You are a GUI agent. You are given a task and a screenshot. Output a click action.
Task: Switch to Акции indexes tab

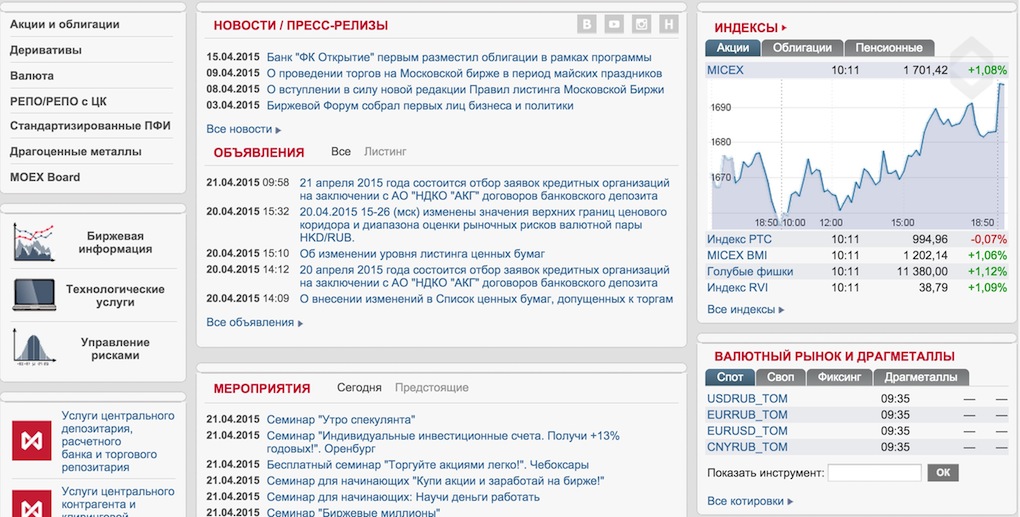point(733,47)
